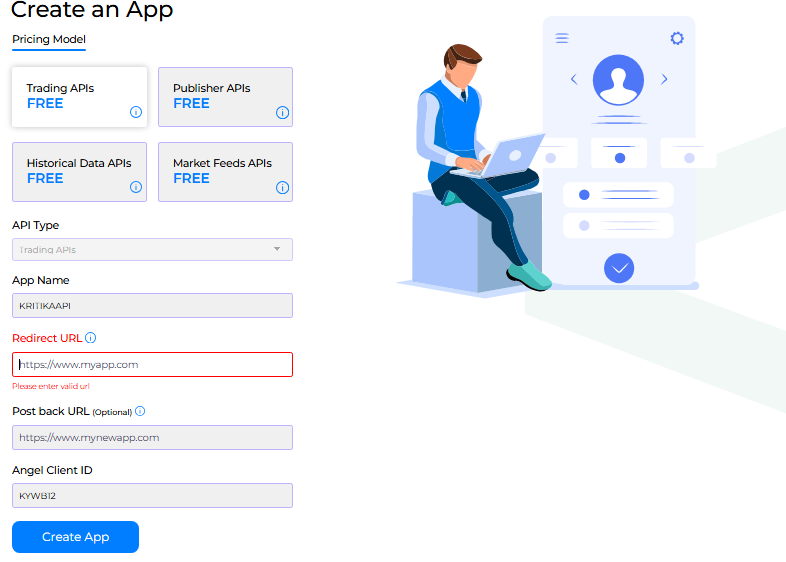Click the API Type dropdown arrow

[x=277, y=249]
